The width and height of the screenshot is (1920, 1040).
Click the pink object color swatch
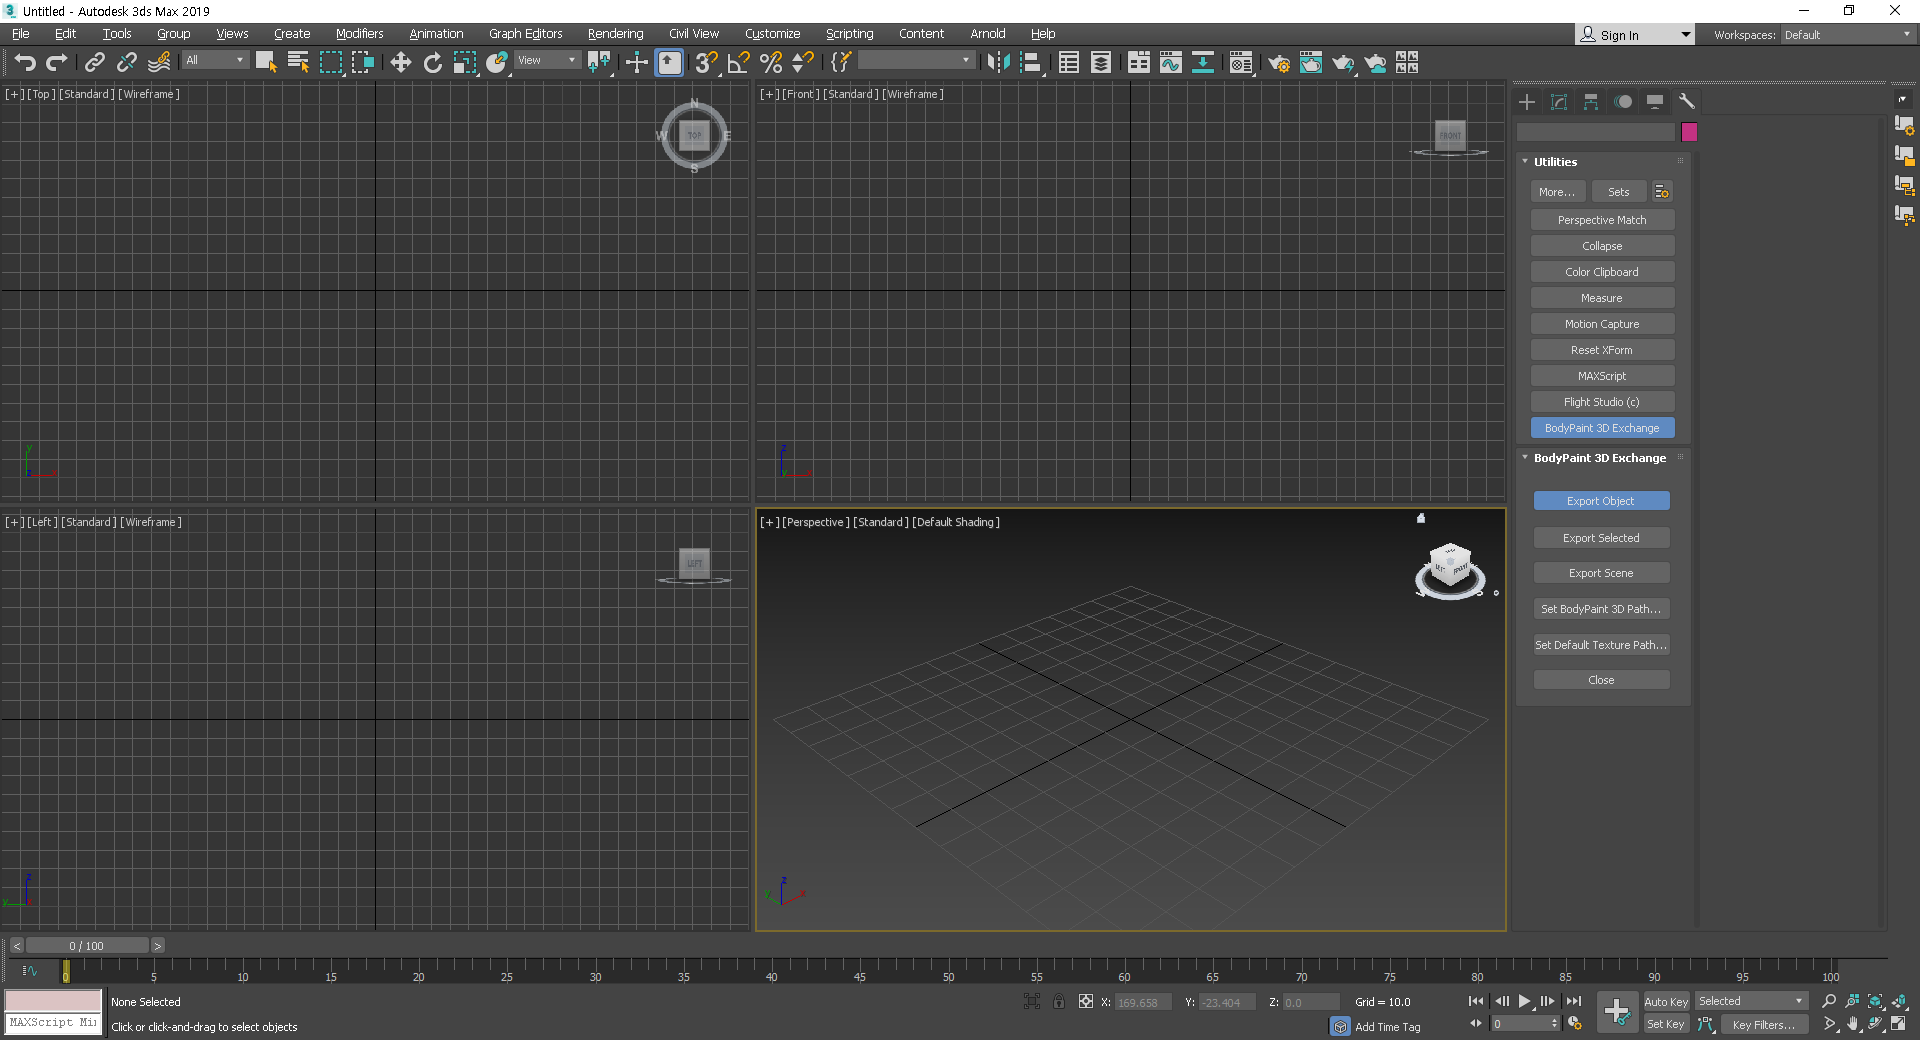[1689, 132]
